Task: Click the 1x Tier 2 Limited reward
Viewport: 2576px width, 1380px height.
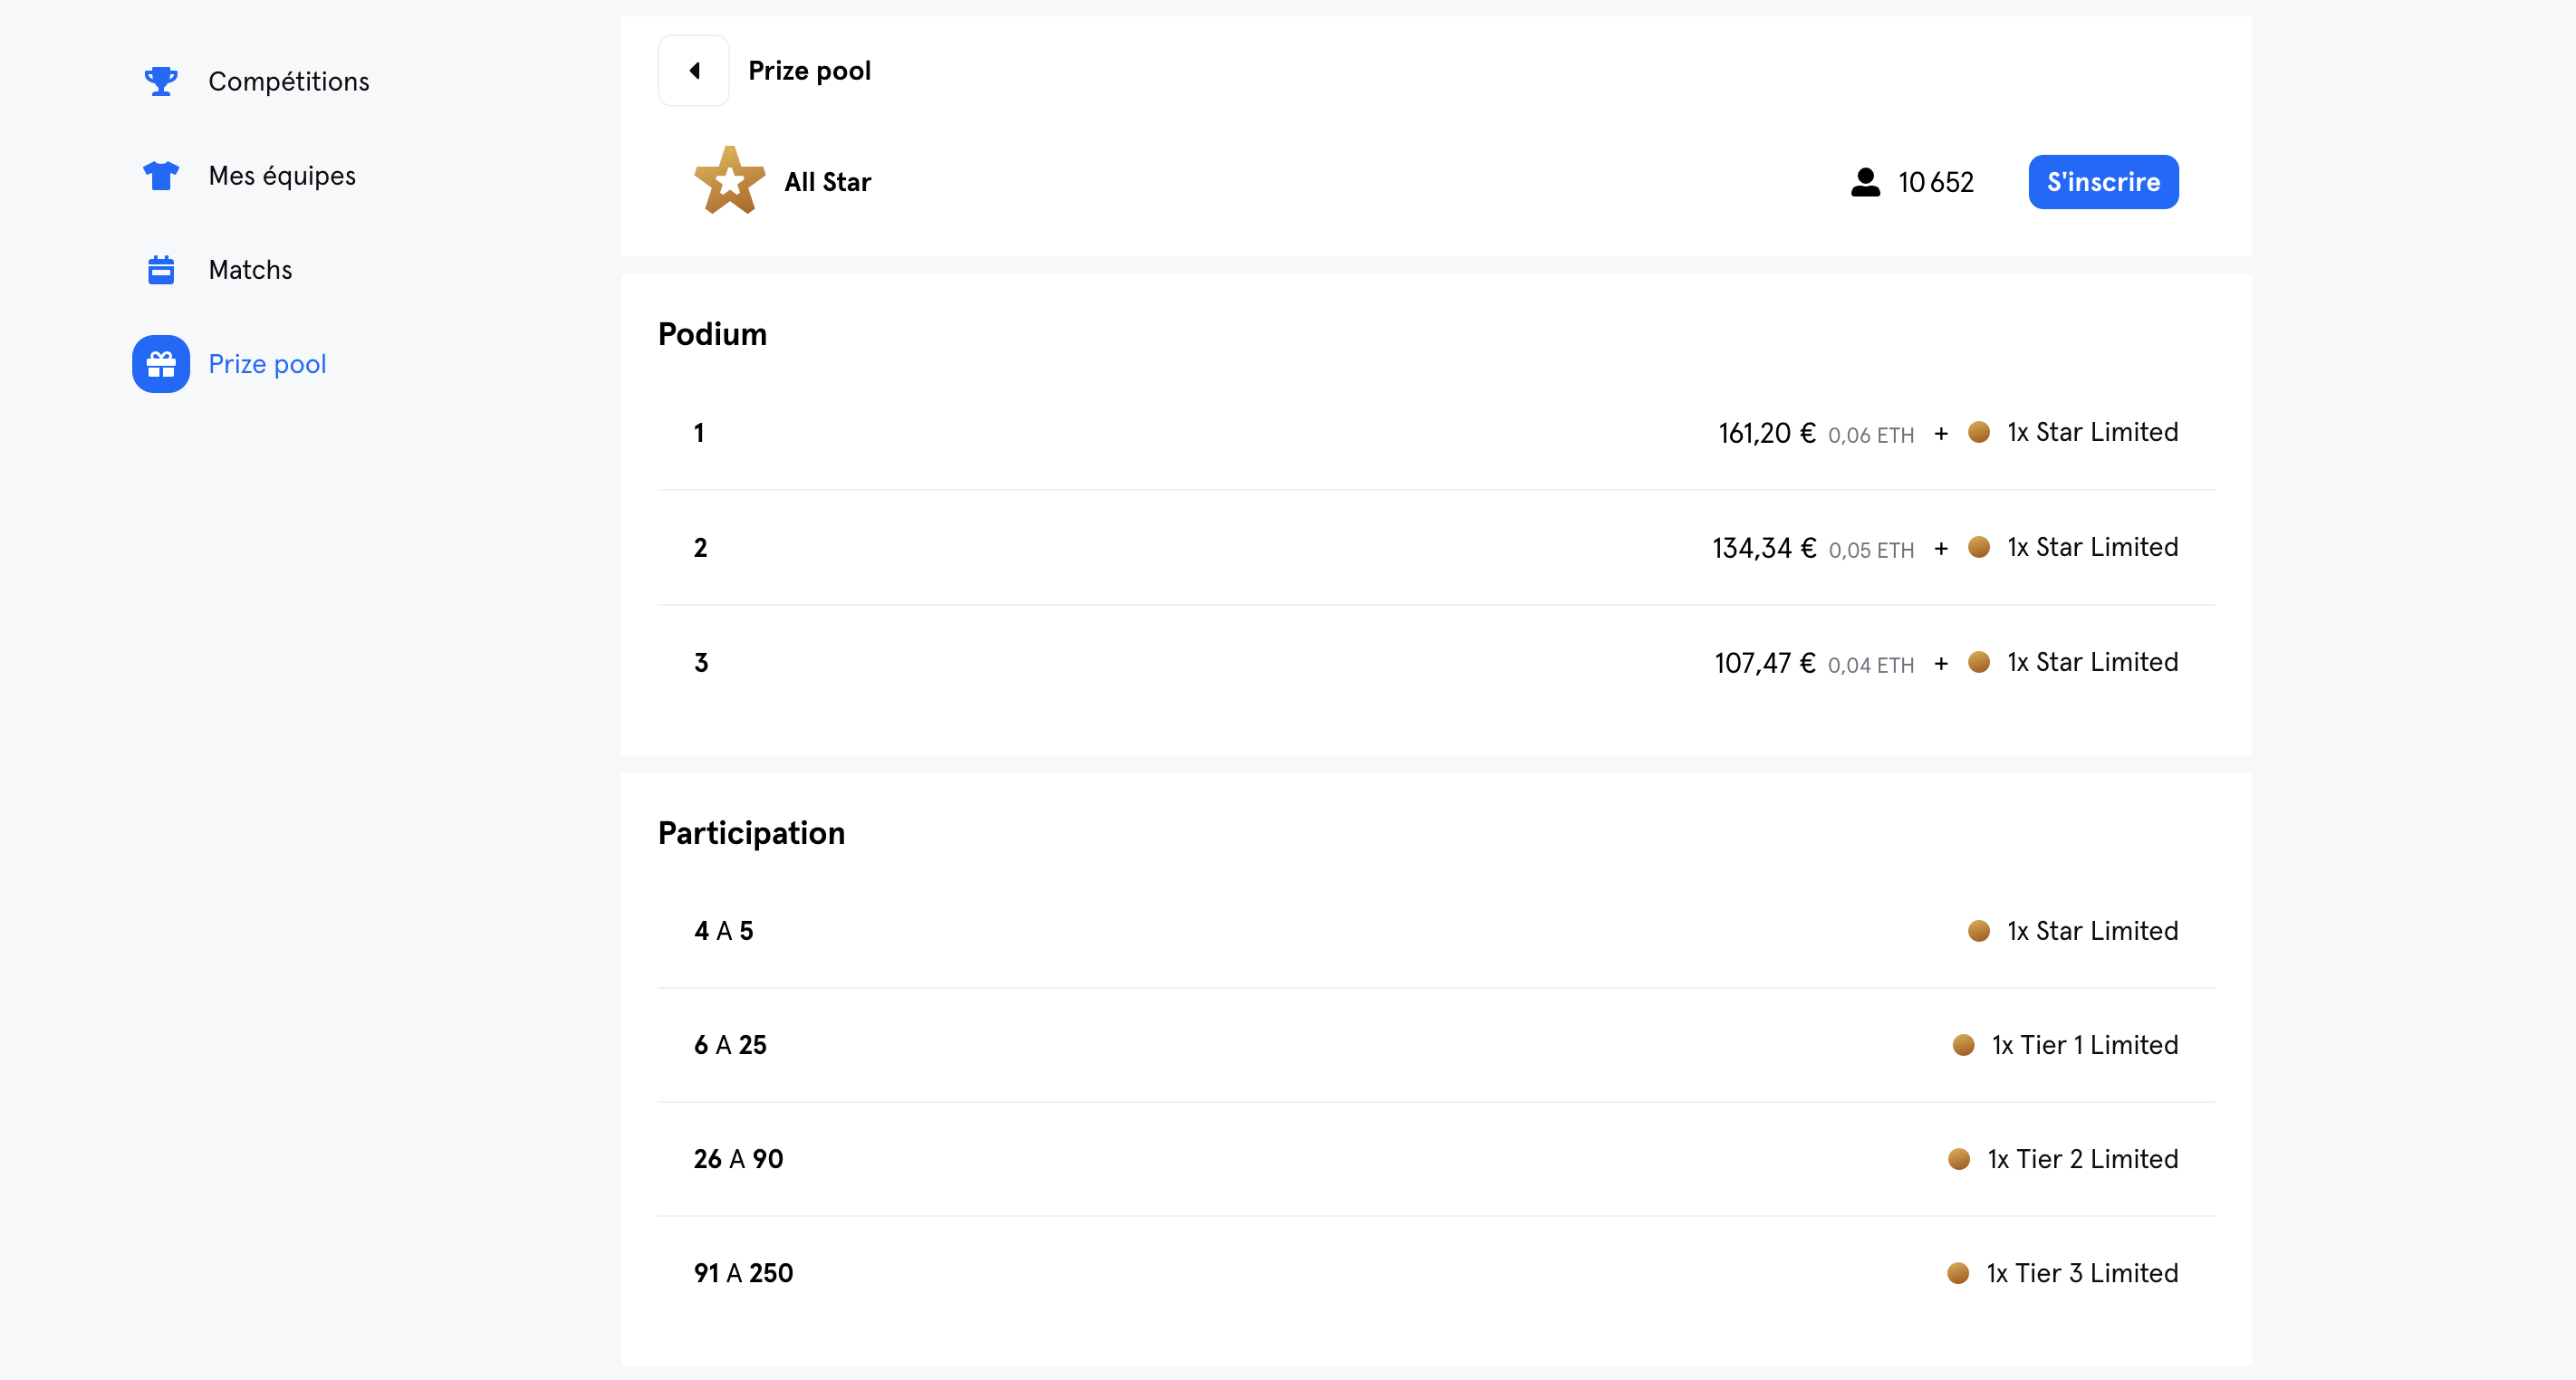Action: click(2083, 1159)
